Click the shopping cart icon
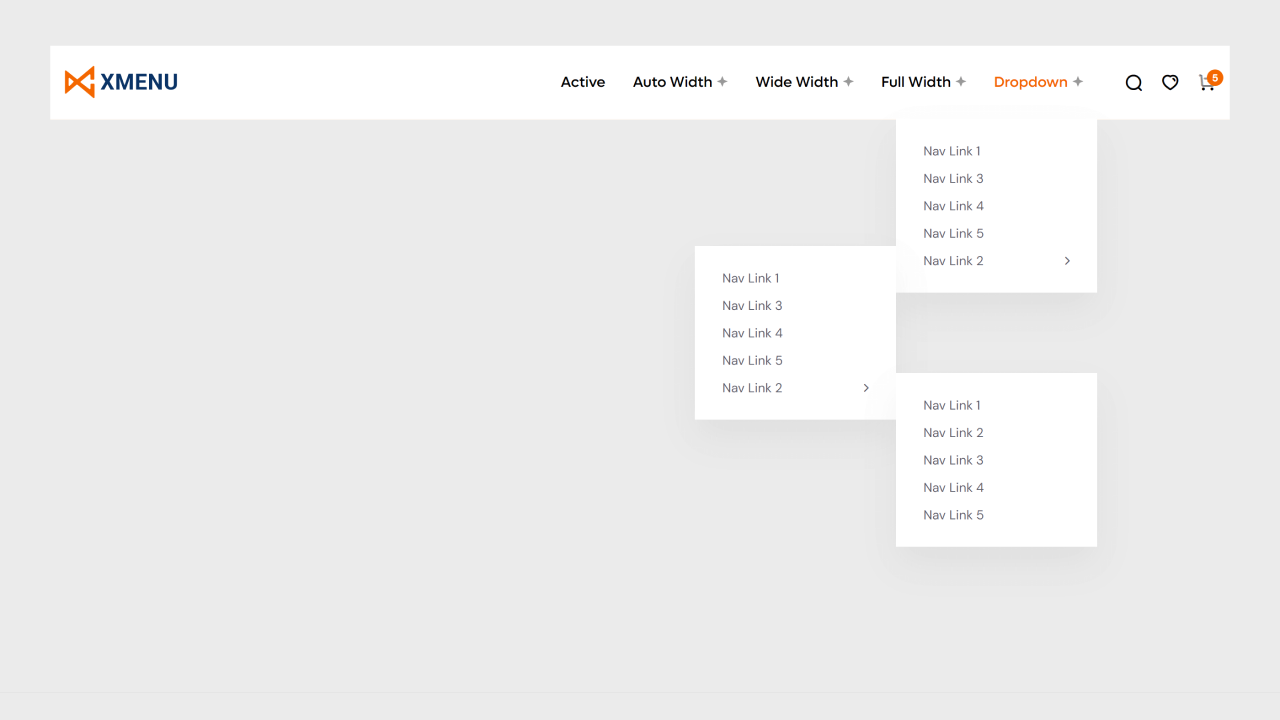This screenshot has width=1280, height=720. tap(1206, 84)
